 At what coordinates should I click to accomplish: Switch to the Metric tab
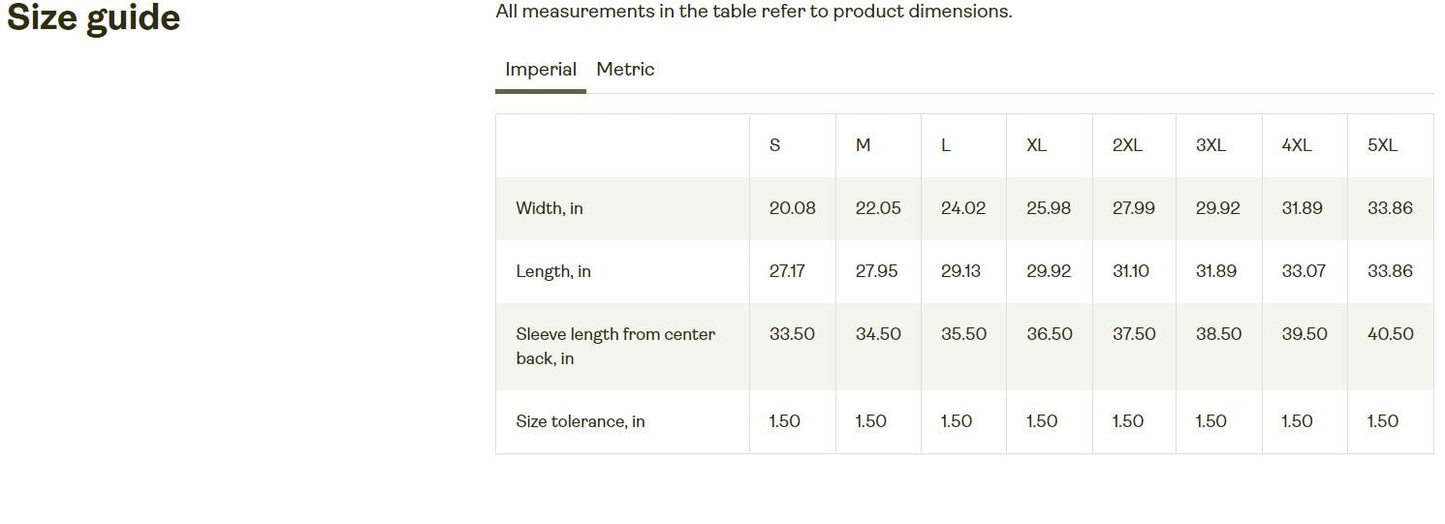[625, 69]
